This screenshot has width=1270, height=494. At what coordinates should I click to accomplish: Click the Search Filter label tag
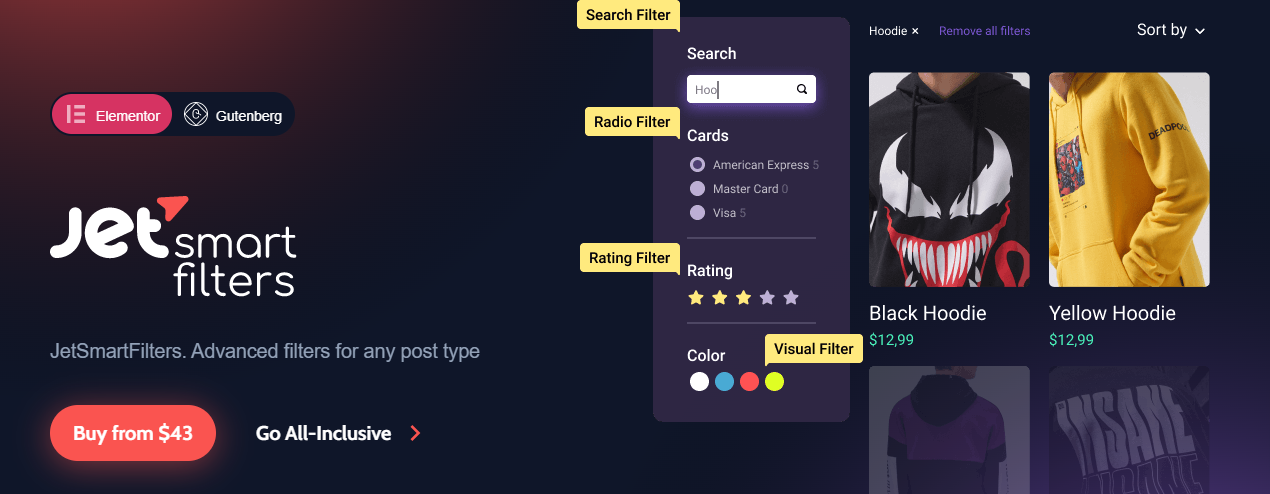[x=628, y=15]
